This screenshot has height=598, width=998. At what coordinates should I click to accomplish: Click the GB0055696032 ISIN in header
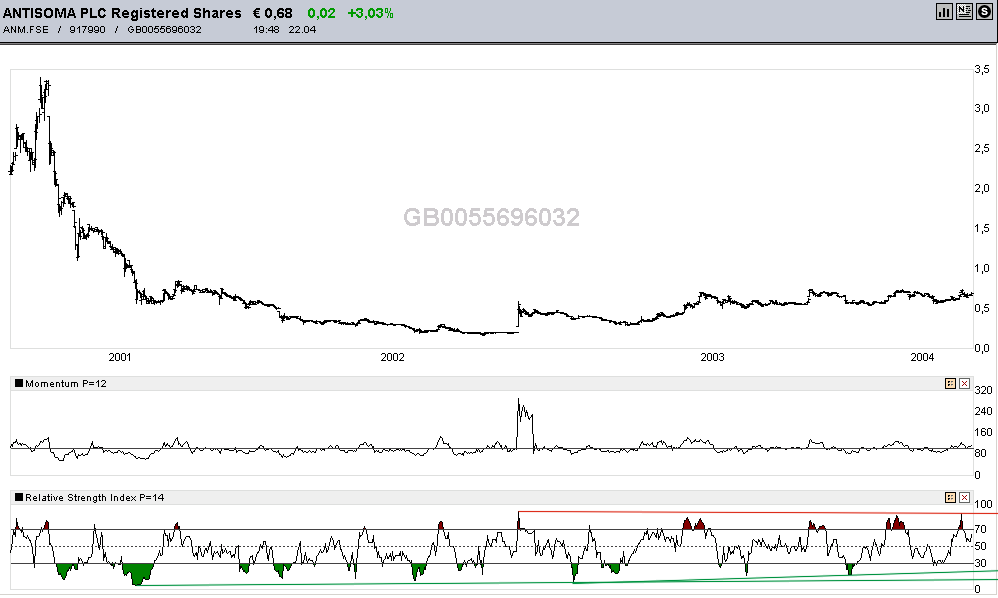(164, 29)
